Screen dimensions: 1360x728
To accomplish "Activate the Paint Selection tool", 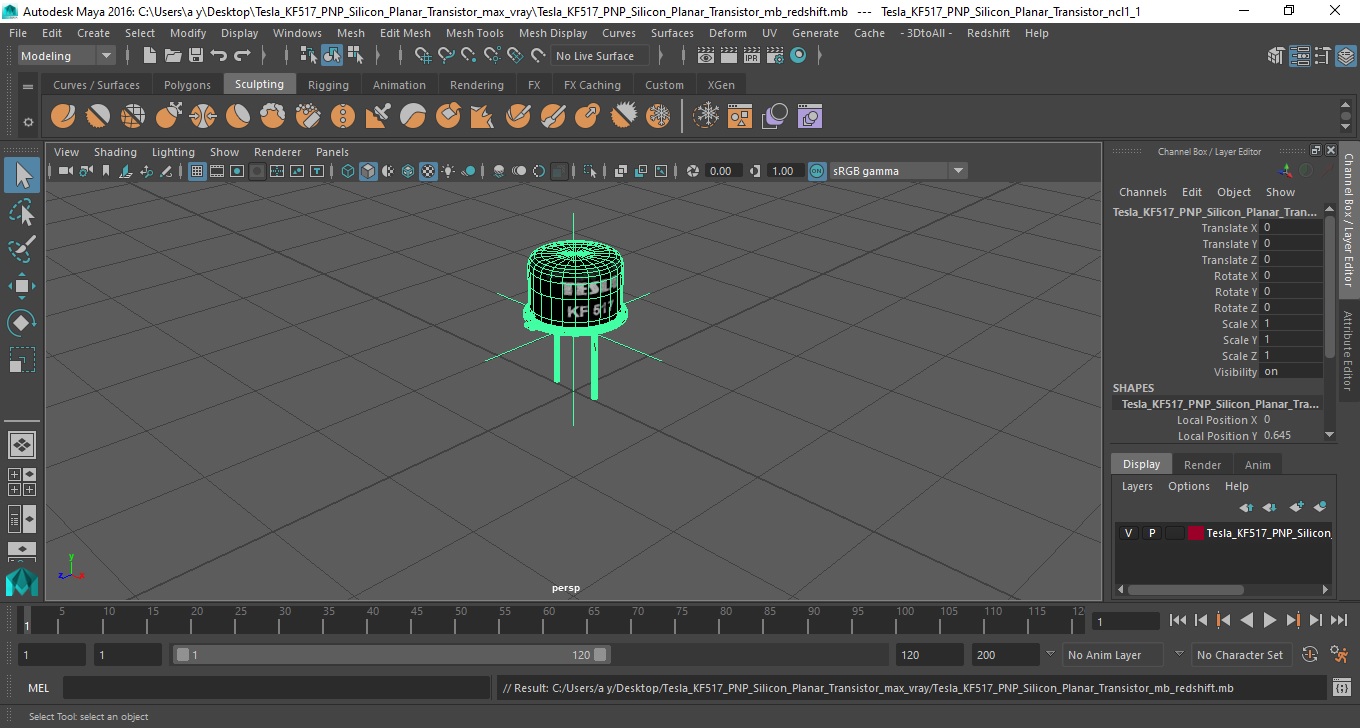I will pyautogui.click(x=22, y=249).
